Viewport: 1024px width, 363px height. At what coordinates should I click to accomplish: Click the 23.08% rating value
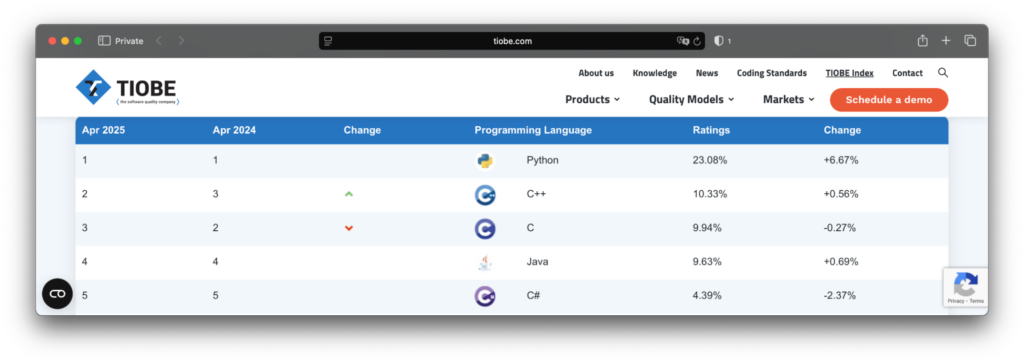coord(710,160)
